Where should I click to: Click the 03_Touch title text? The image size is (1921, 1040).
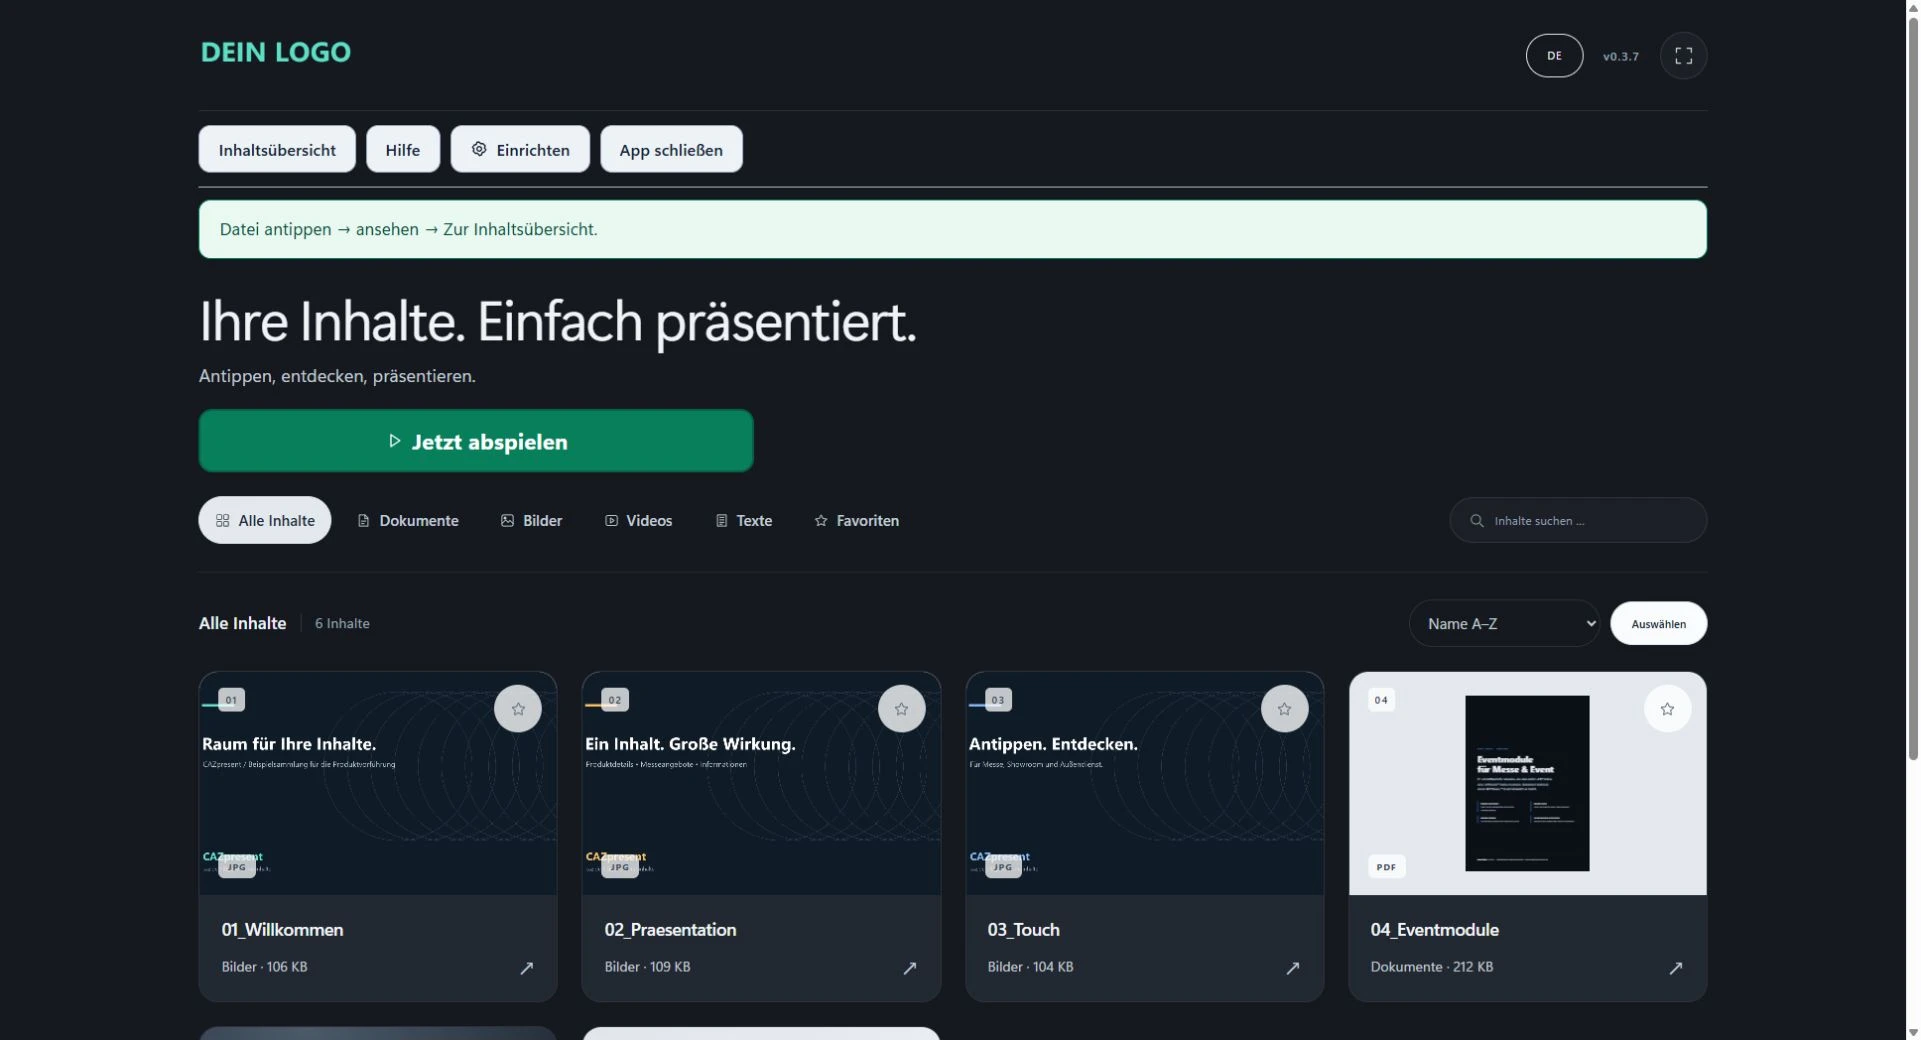pyautogui.click(x=1024, y=930)
